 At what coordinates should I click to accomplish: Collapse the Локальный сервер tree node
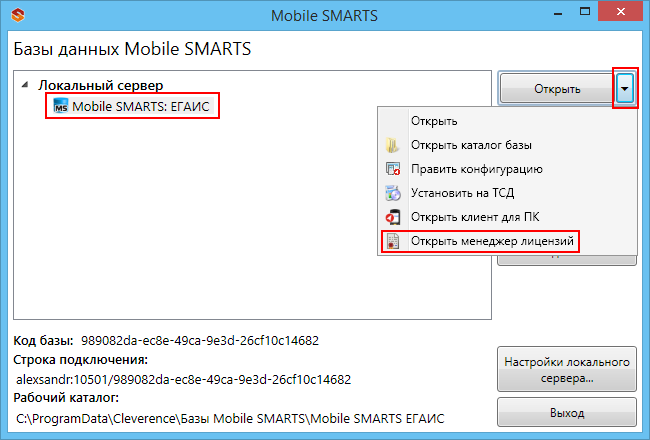(25, 85)
